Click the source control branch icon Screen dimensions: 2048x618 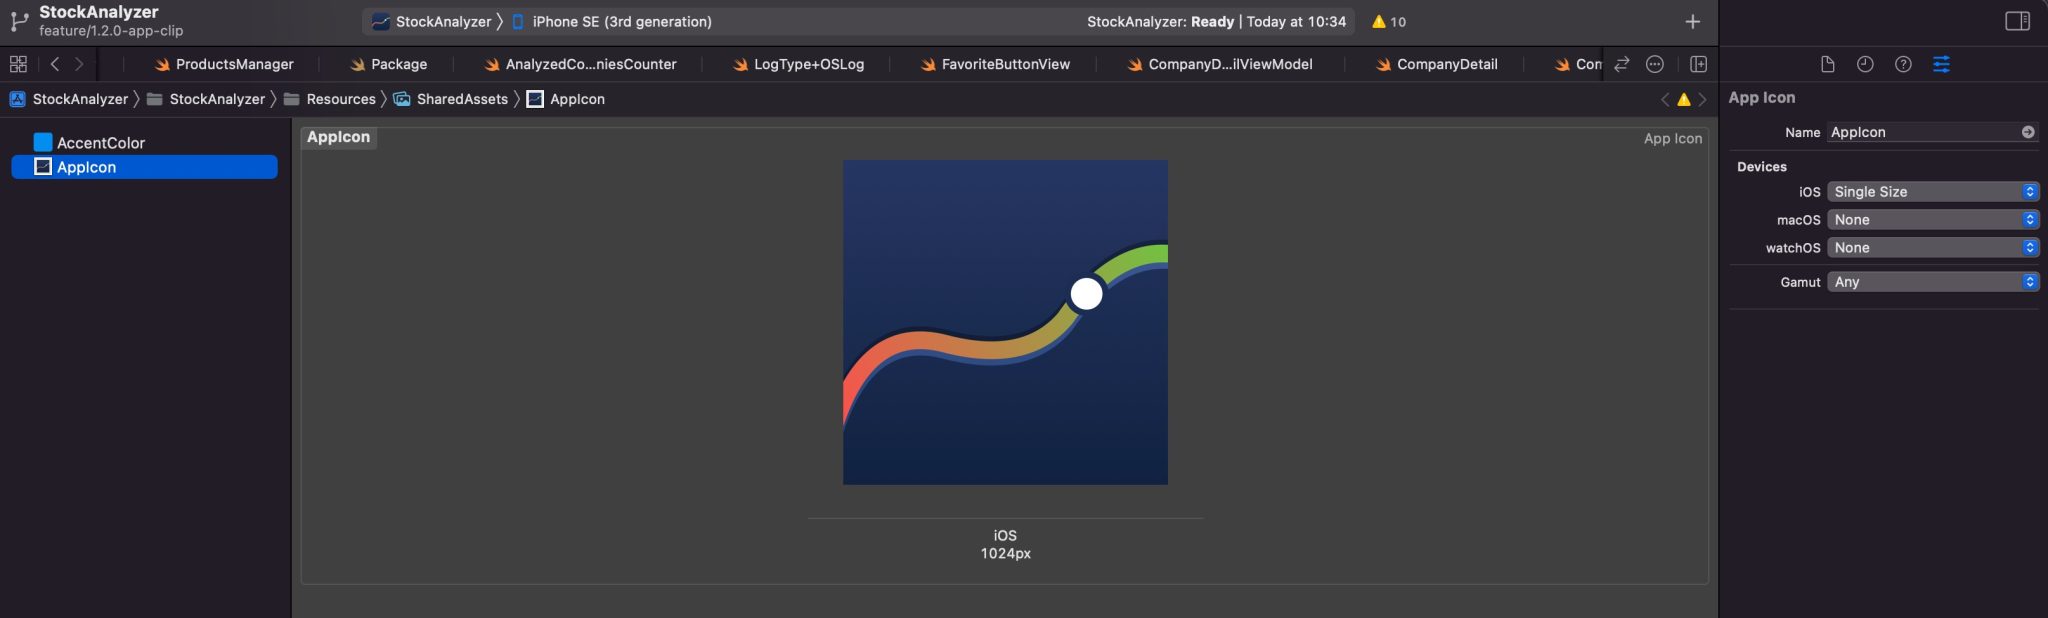(19, 21)
